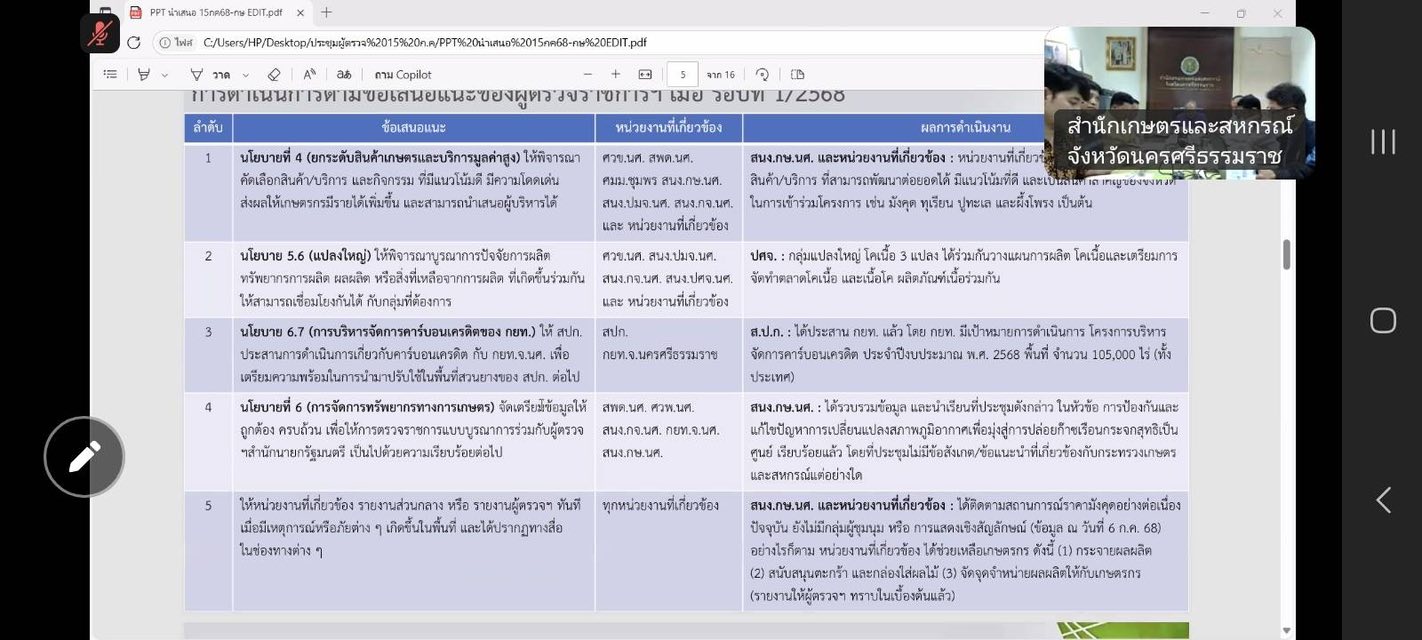
Task: Rotate the PDF pages
Action: tap(762, 73)
